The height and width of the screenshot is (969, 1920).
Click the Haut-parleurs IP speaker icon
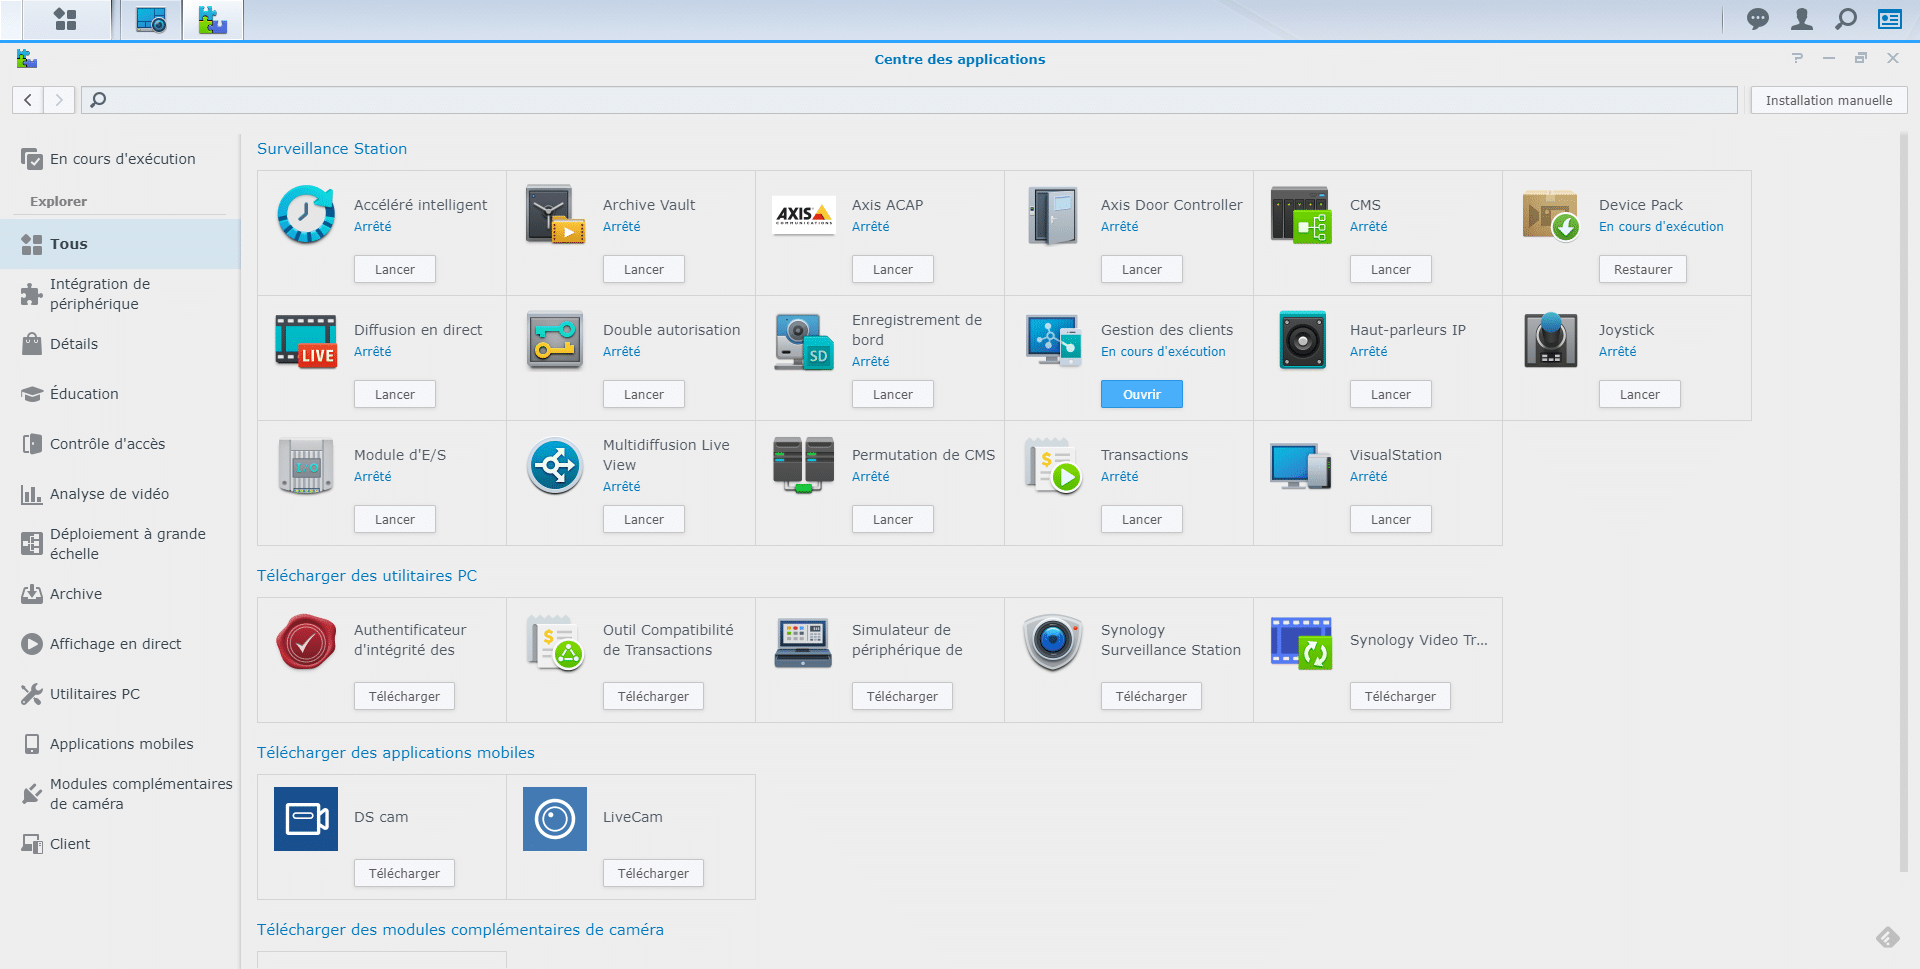[x=1301, y=340]
